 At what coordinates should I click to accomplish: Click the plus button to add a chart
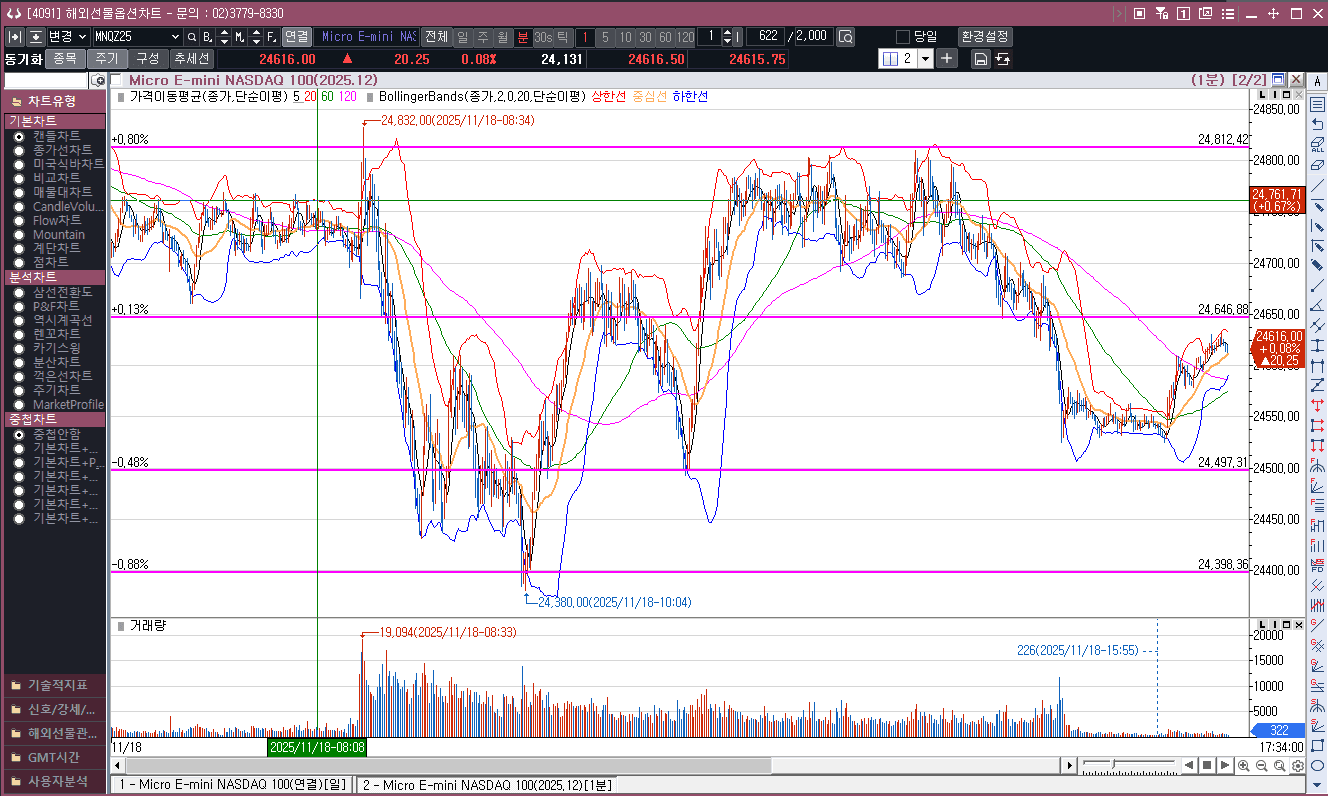click(947, 58)
